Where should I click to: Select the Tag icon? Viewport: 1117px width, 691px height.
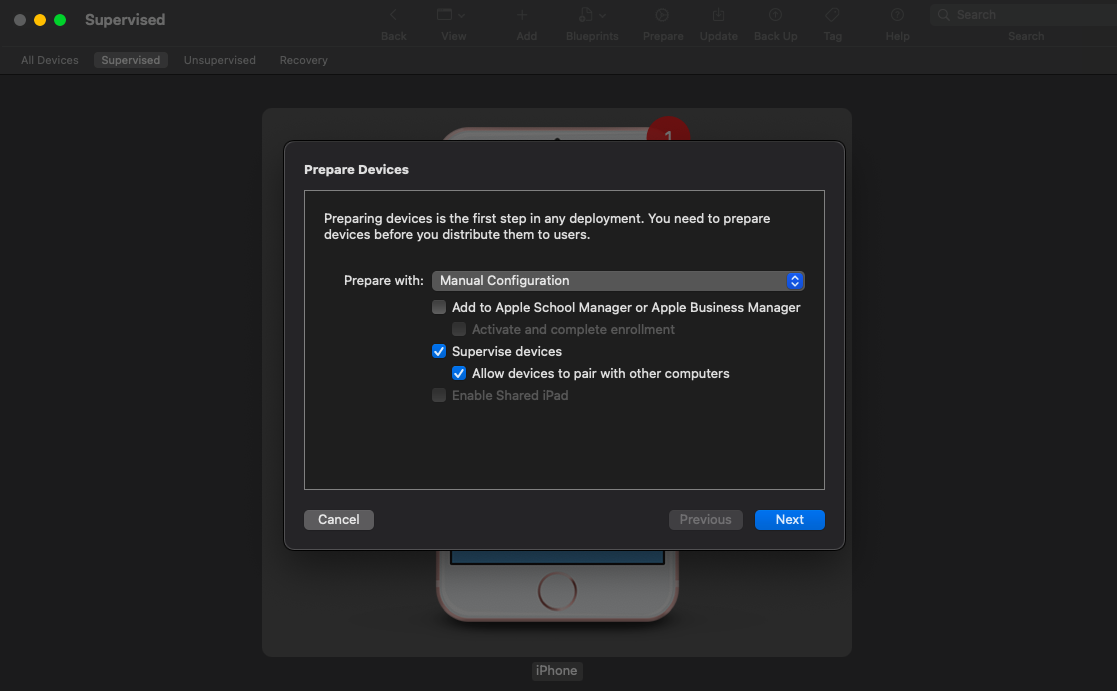[x=832, y=14]
